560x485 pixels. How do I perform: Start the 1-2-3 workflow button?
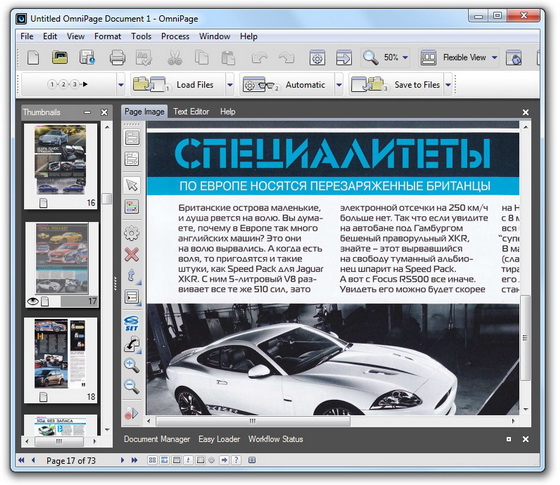point(69,85)
